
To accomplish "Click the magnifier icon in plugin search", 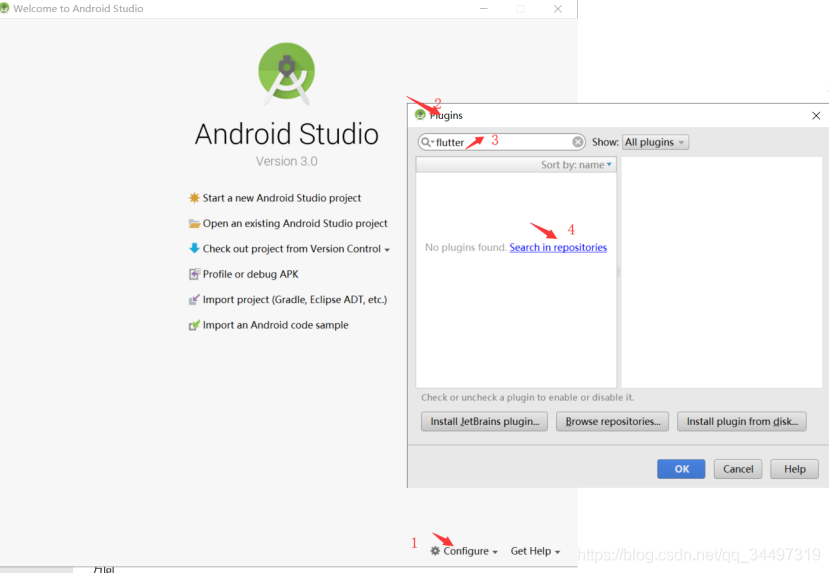I will [427, 142].
